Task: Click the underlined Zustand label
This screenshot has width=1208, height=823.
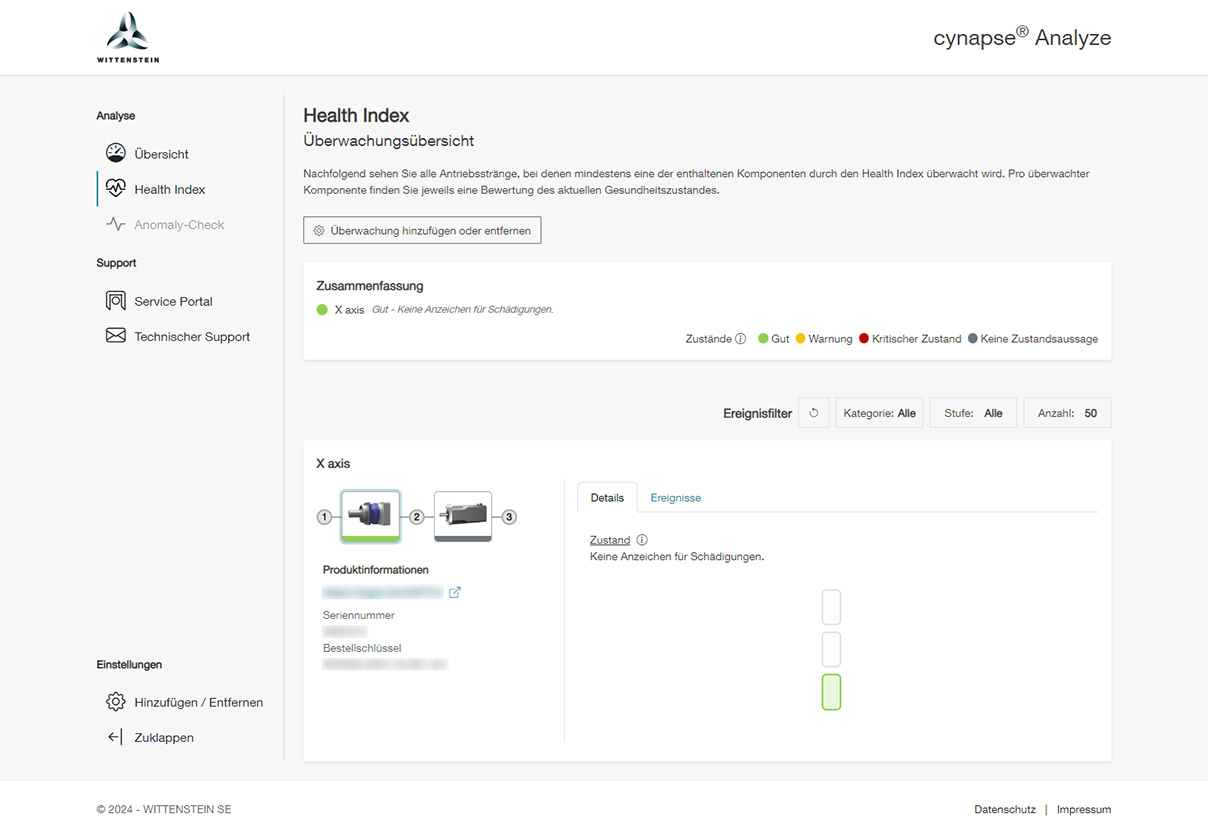Action: point(610,540)
